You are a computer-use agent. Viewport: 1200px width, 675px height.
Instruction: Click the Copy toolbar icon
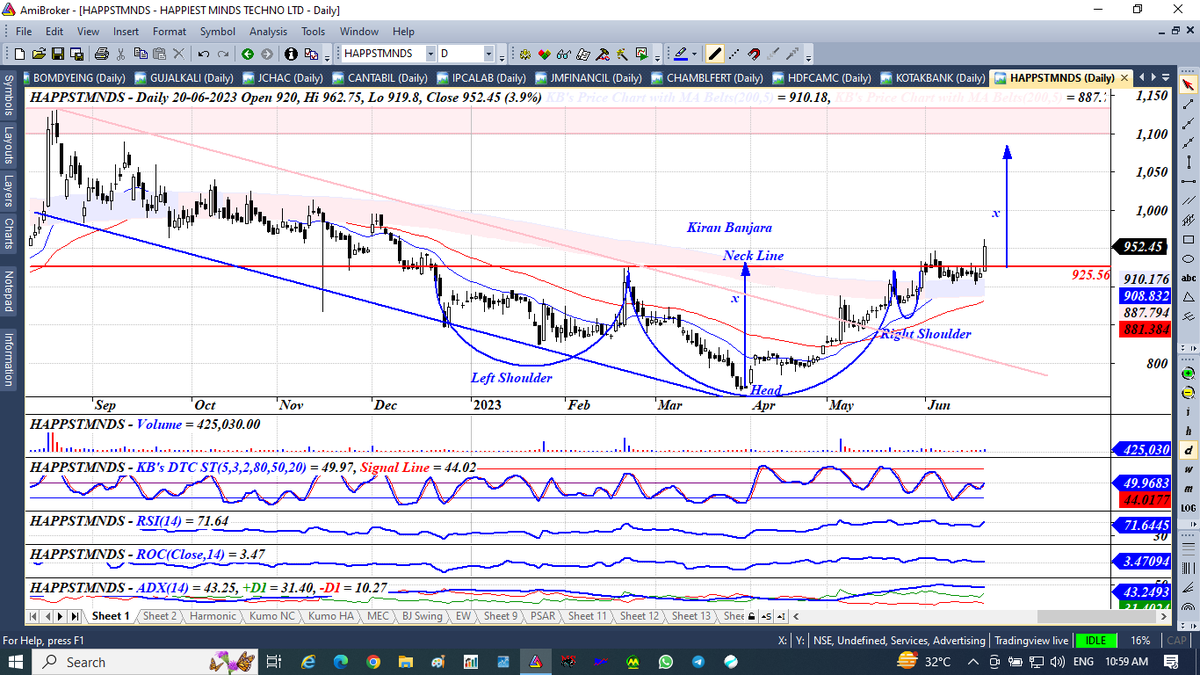coord(140,53)
